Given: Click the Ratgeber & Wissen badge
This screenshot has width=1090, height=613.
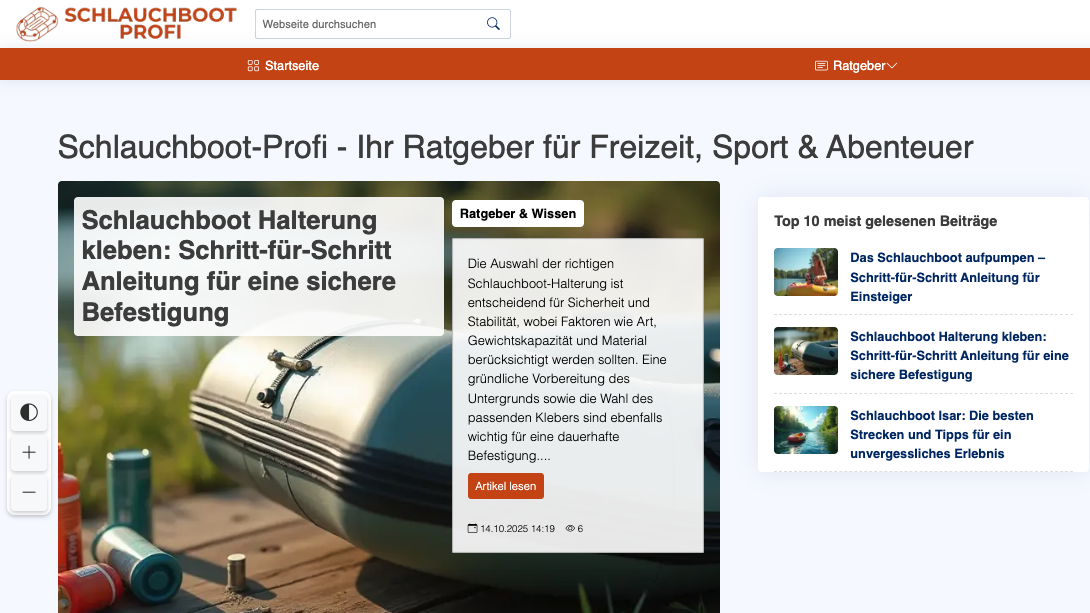Looking at the screenshot, I should point(517,213).
